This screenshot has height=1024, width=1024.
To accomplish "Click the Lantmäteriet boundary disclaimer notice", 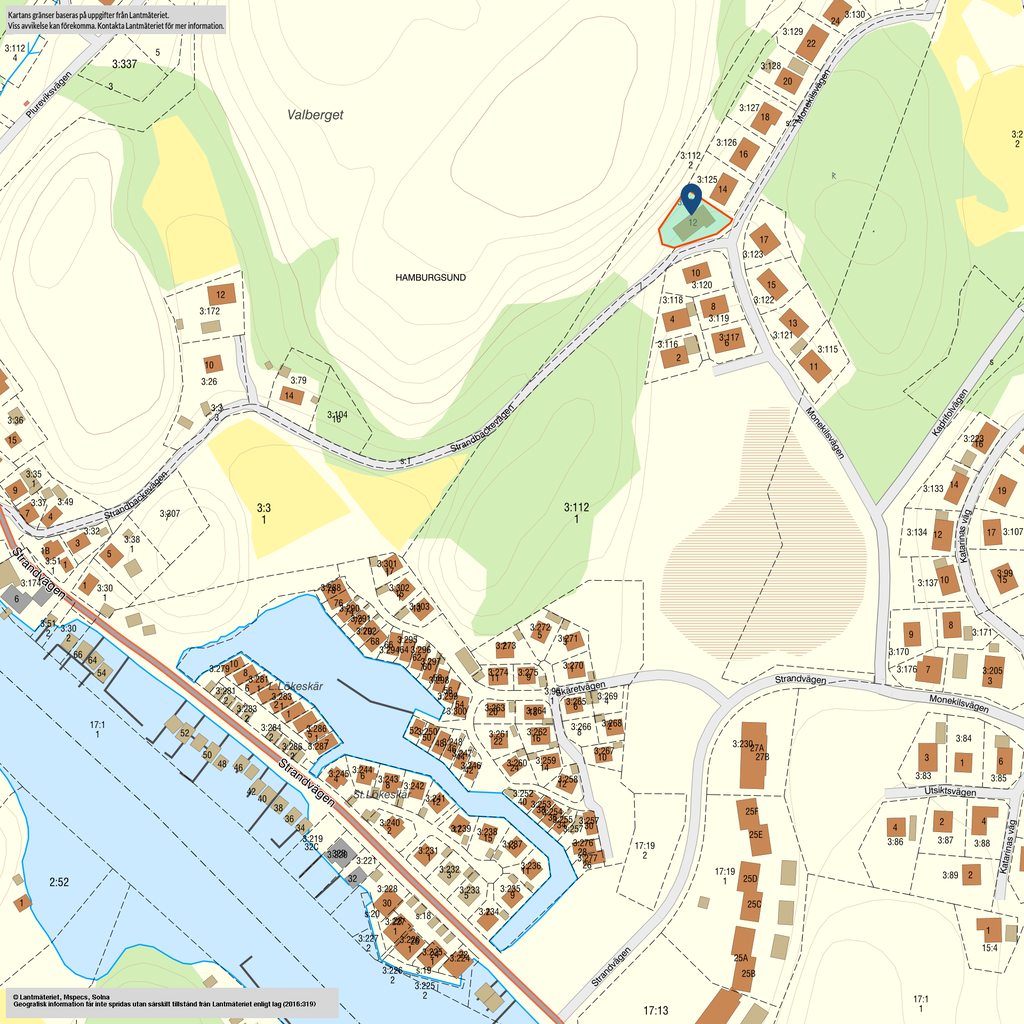I will coord(115,21).
